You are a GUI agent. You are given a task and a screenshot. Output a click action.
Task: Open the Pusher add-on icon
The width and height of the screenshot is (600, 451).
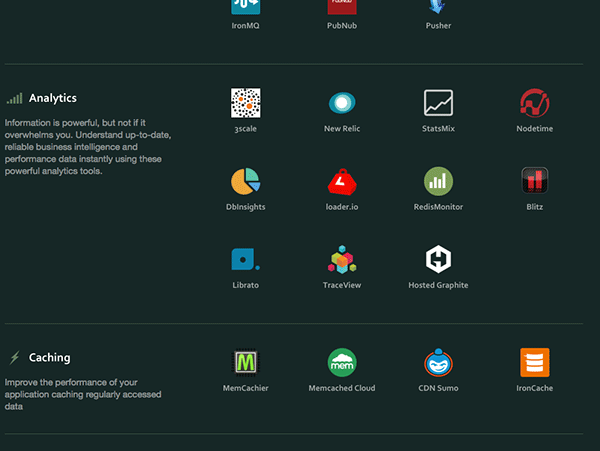tap(438, 7)
